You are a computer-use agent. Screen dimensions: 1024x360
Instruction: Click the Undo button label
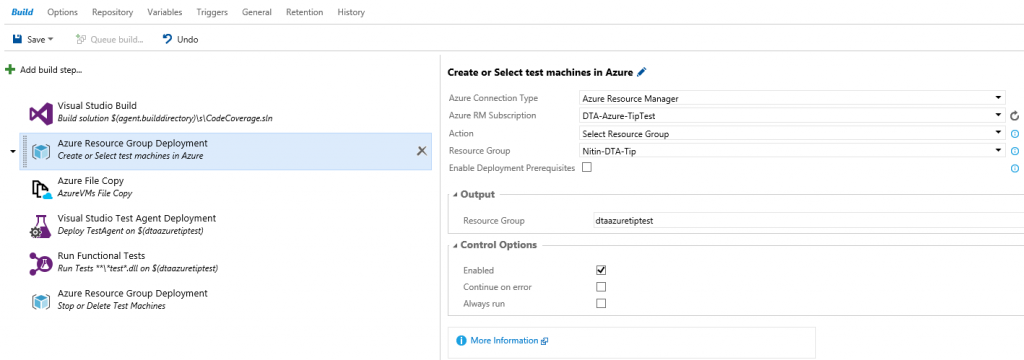click(187, 40)
